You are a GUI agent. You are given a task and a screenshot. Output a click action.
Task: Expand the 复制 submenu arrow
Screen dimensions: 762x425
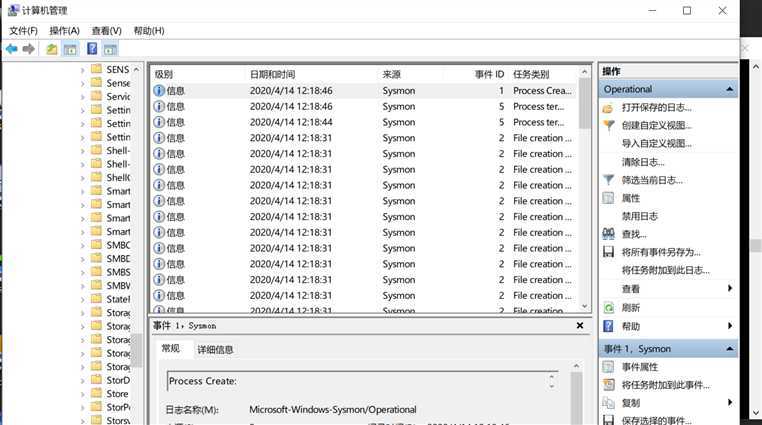click(x=730, y=402)
